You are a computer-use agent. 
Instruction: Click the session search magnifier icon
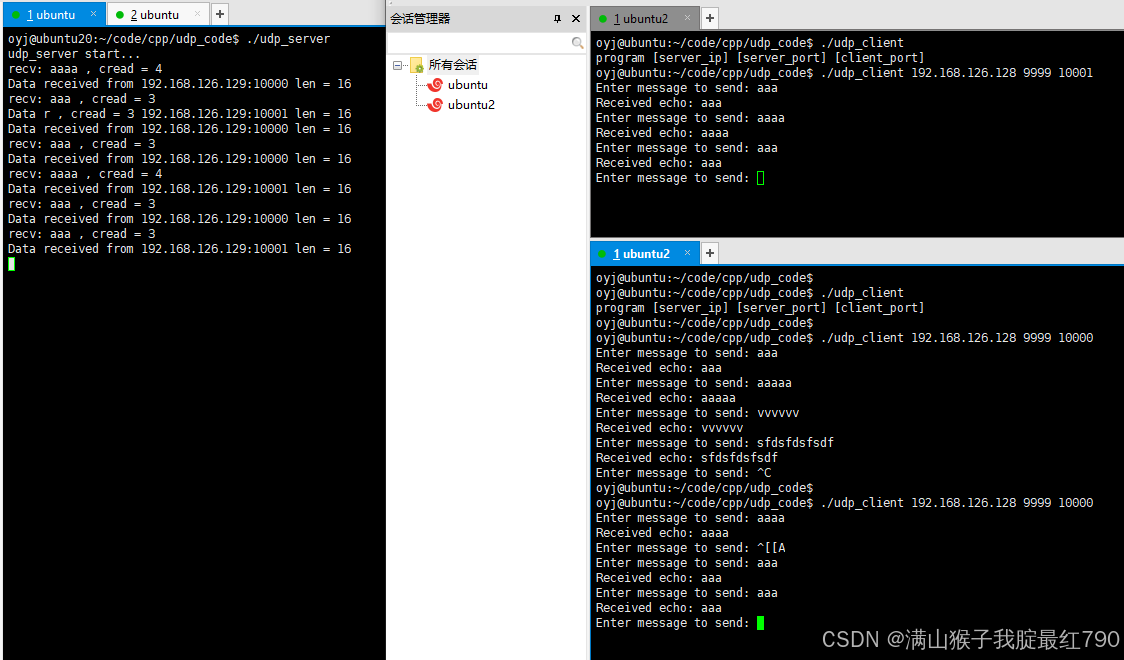tap(577, 43)
